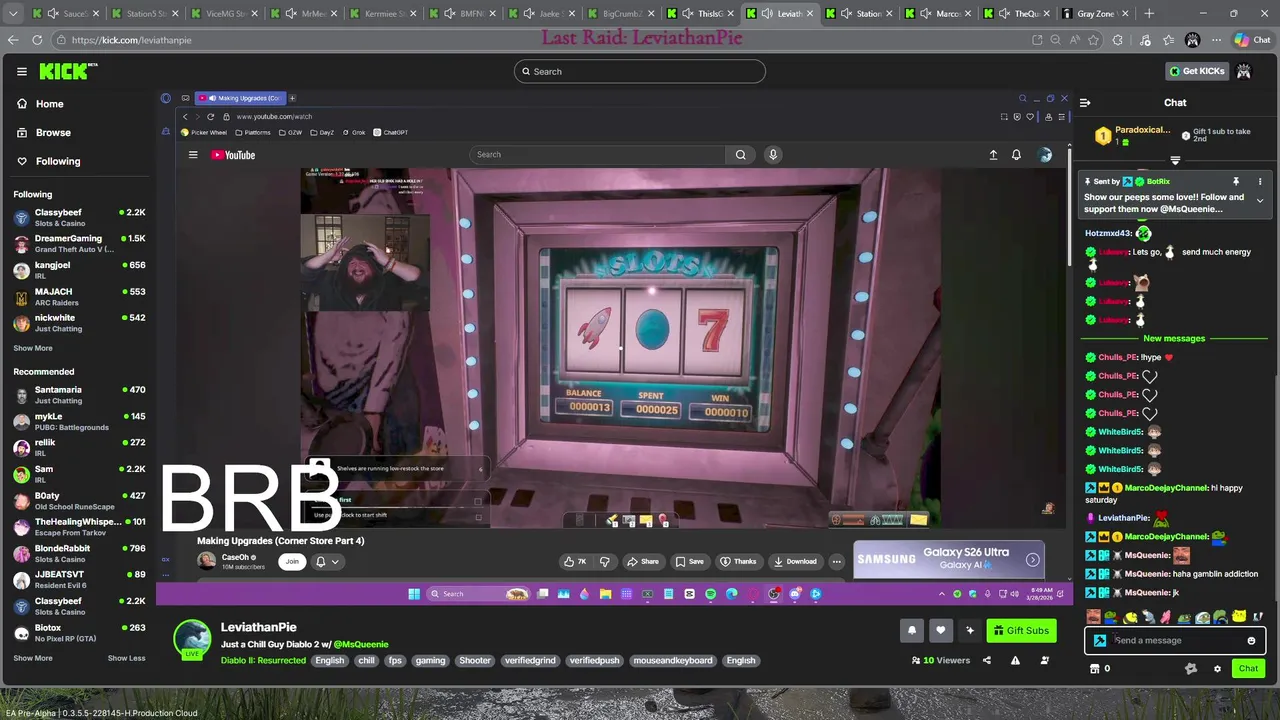
Task: Jump to New messages in chat
Action: tap(1174, 338)
